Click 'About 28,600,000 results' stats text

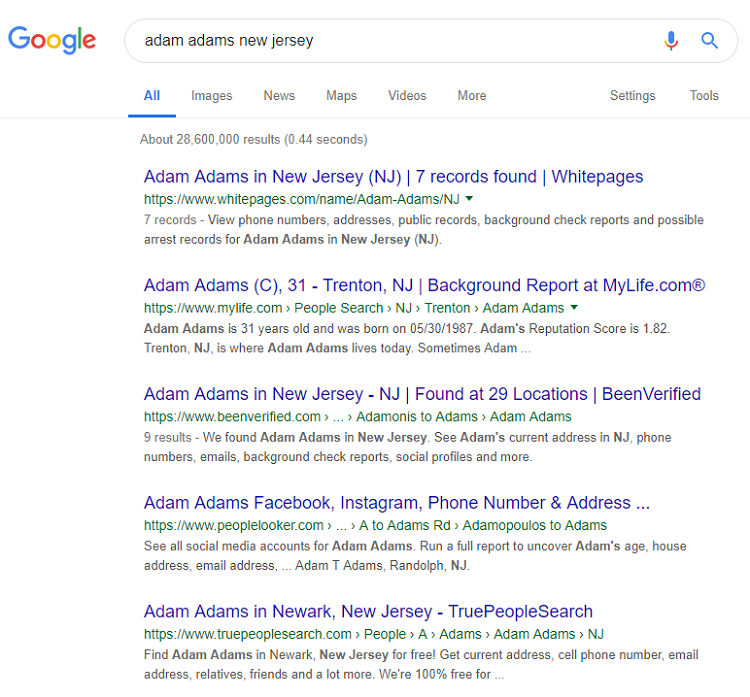[254, 139]
